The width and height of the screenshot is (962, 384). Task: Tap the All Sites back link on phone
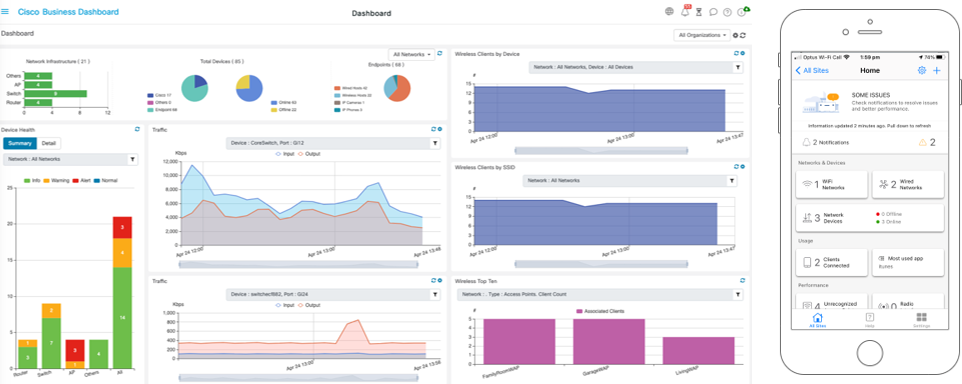[812, 71]
